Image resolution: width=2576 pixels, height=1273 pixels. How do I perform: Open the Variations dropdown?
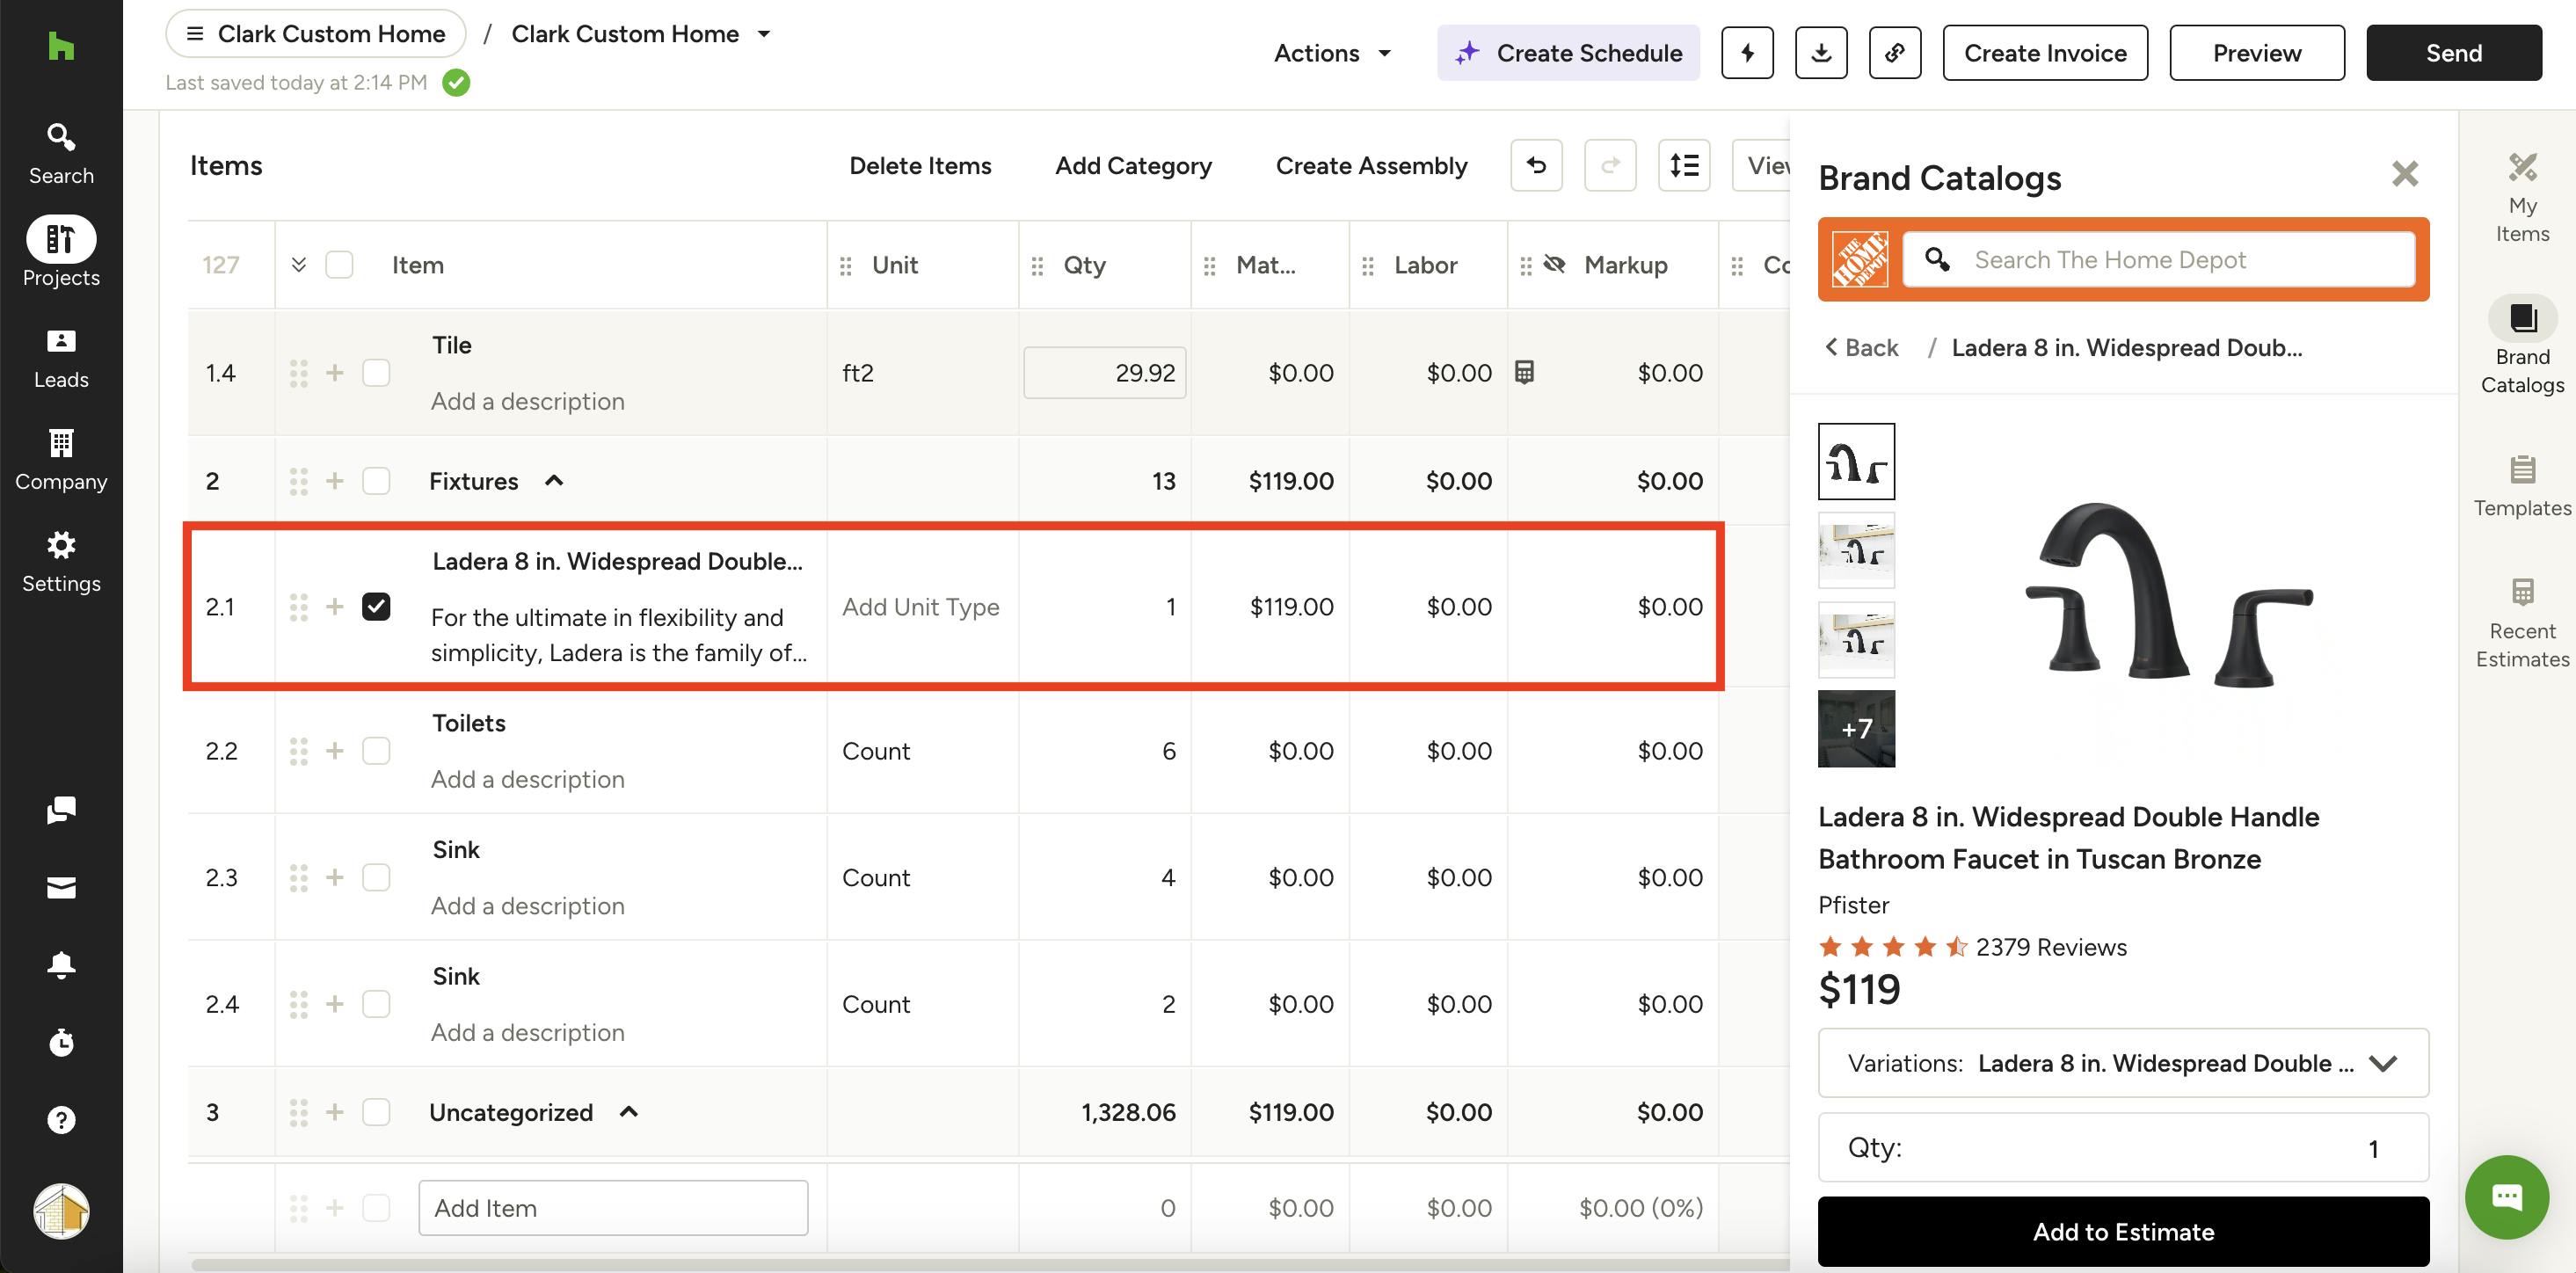tap(2123, 1063)
